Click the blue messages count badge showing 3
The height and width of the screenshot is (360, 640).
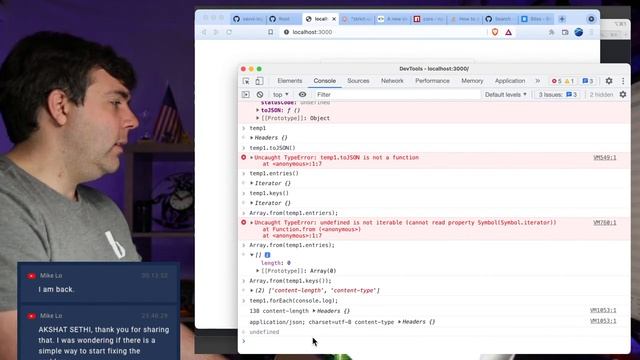point(588,81)
